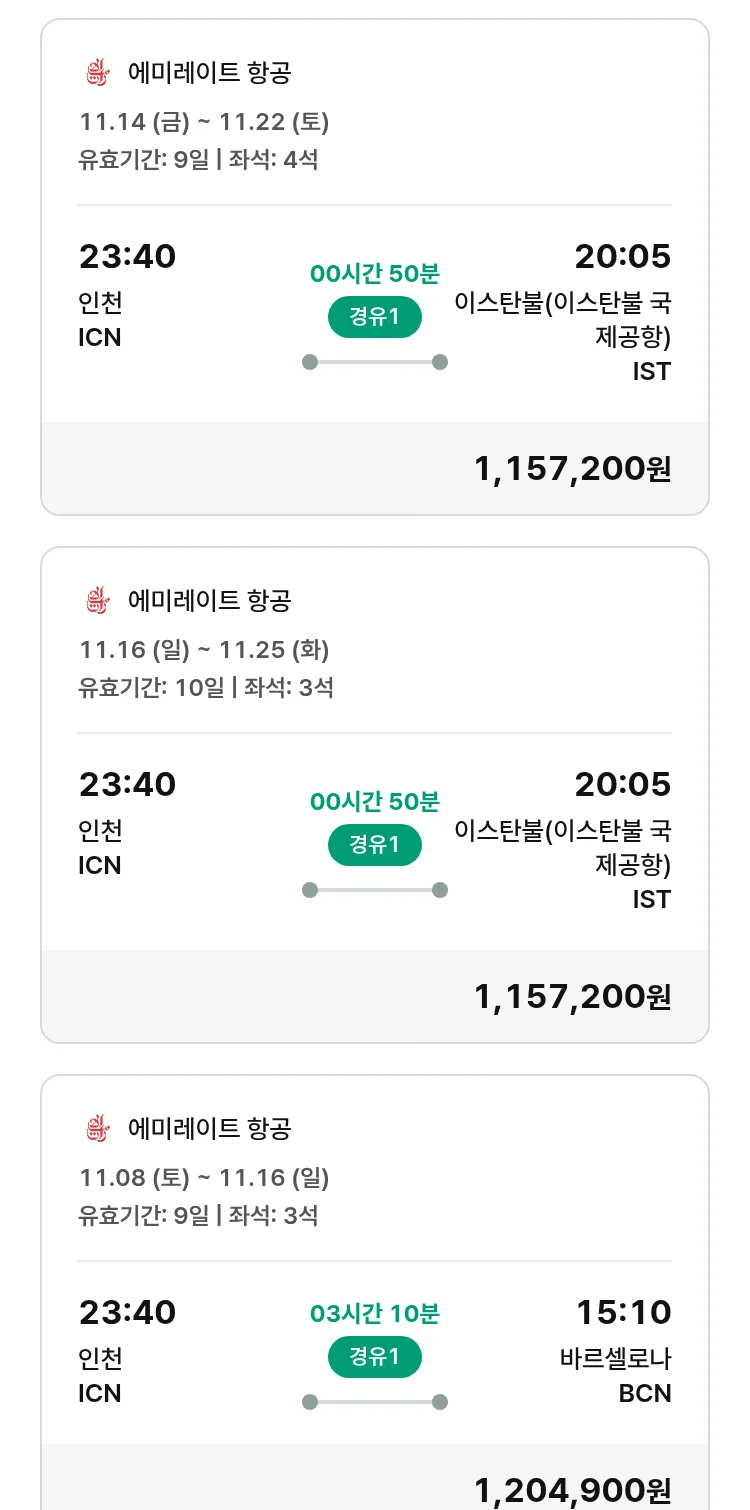Viewport: 750px width, 1510px height.
Task: Tap the 11.08 (토) ~ 11.16 (일) date range
Action: pos(204,1178)
